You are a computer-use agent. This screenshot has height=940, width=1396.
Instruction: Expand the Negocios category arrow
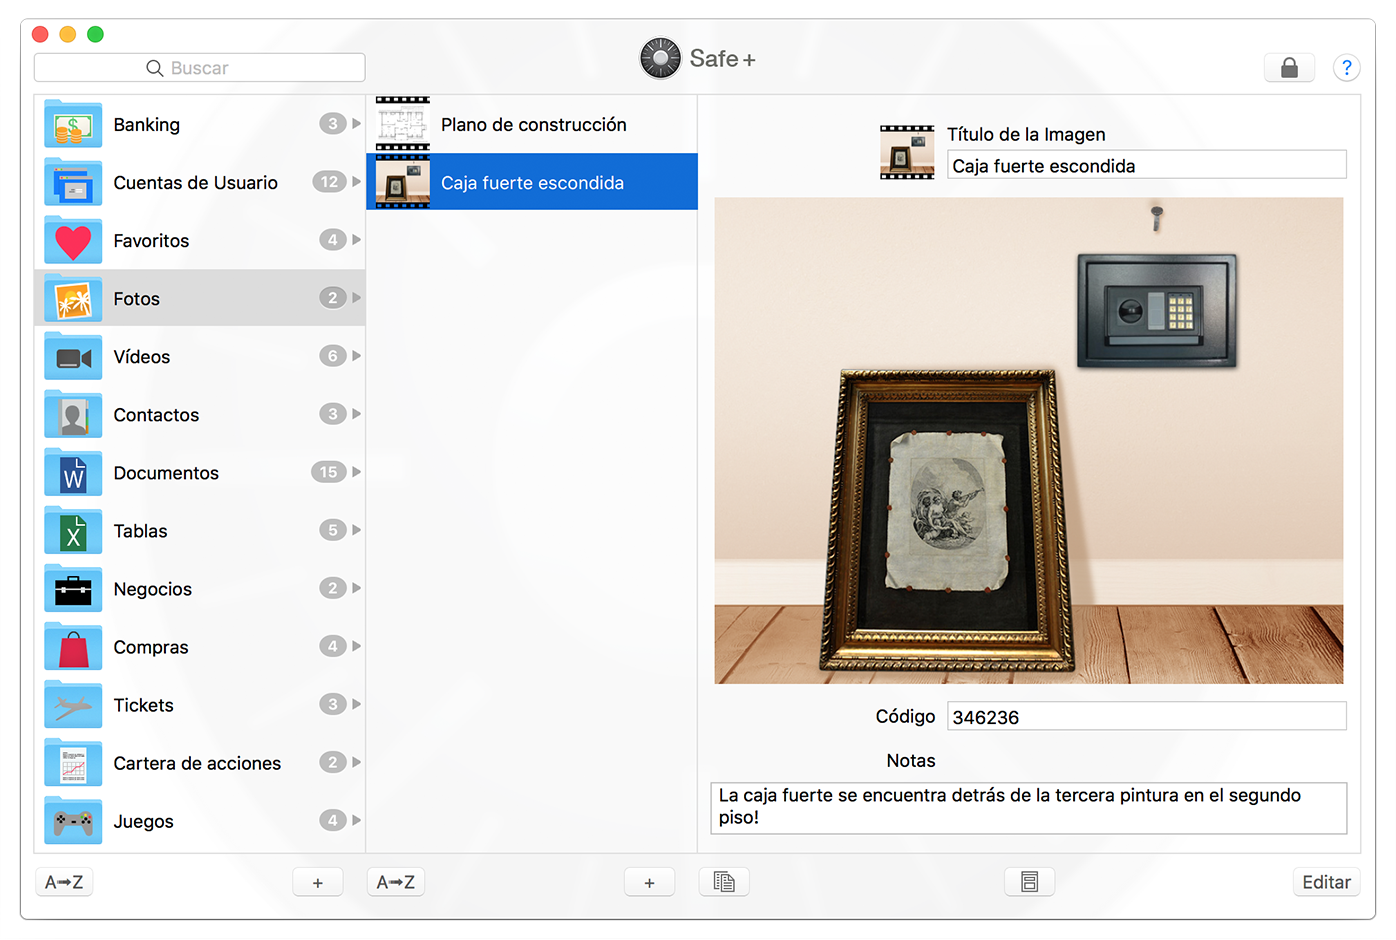(x=356, y=588)
